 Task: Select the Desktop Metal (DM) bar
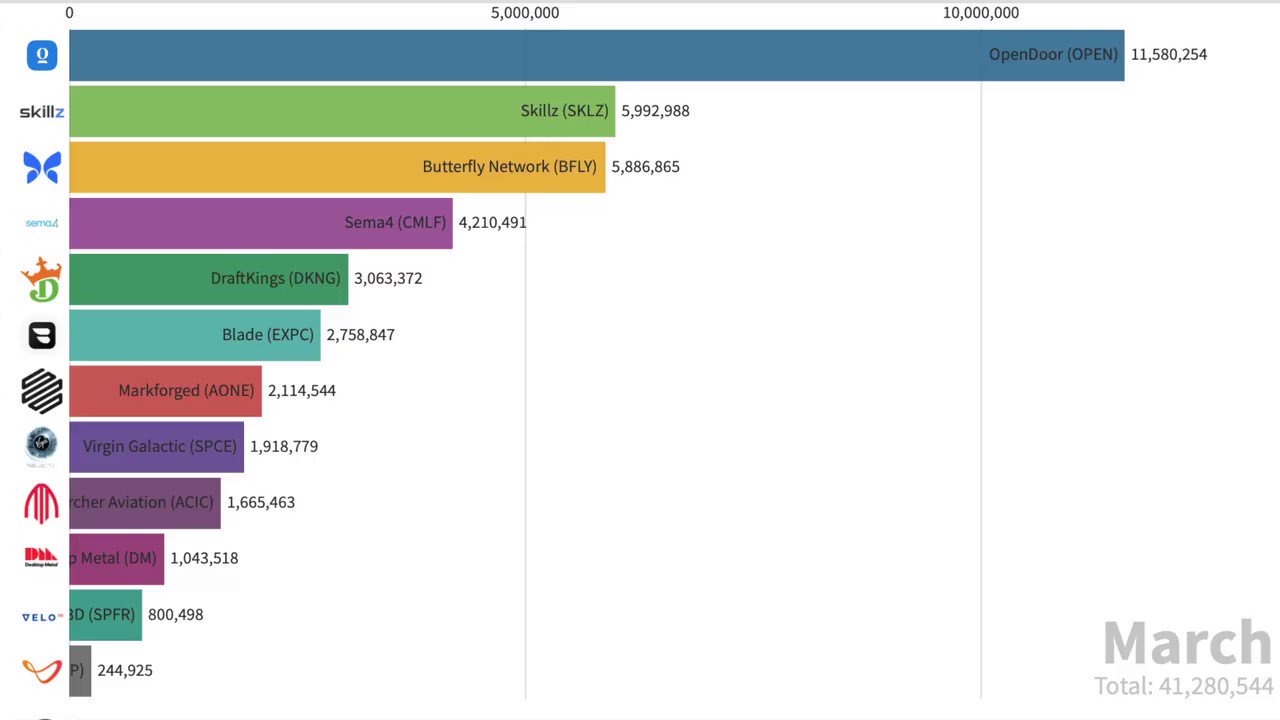[x=116, y=559]
